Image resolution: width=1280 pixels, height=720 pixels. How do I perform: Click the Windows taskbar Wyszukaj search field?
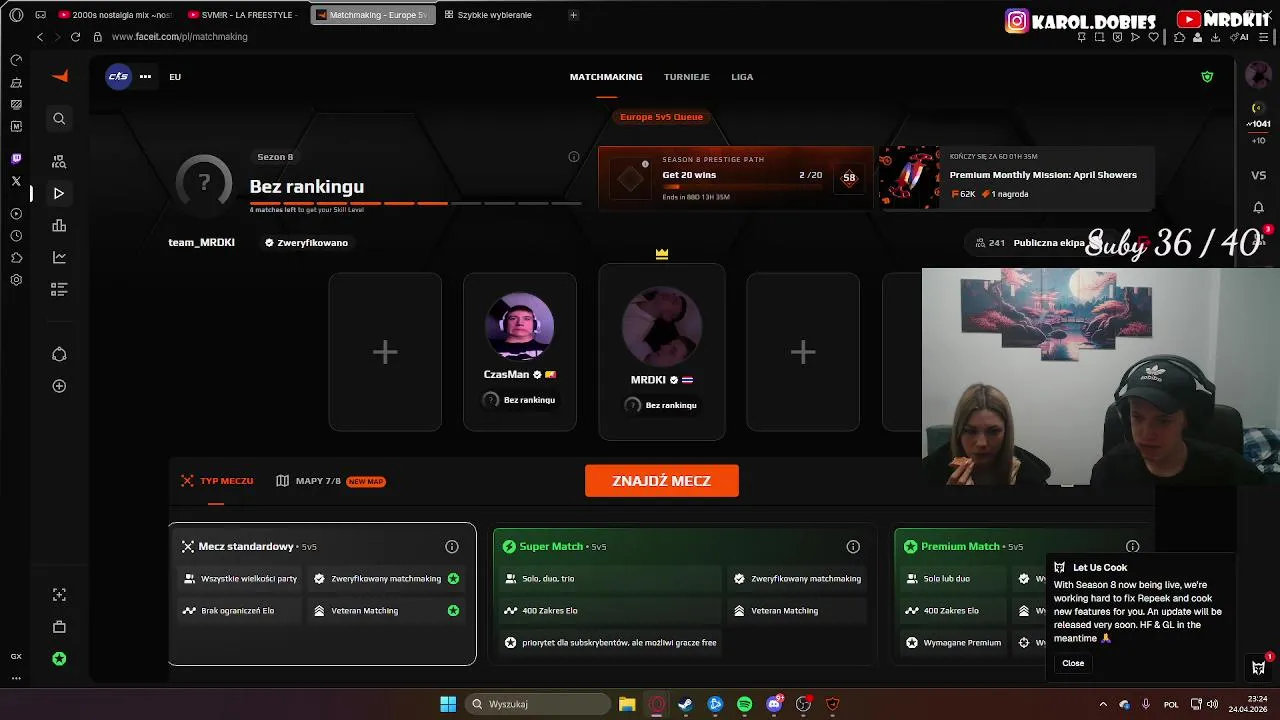pos(538,704)
